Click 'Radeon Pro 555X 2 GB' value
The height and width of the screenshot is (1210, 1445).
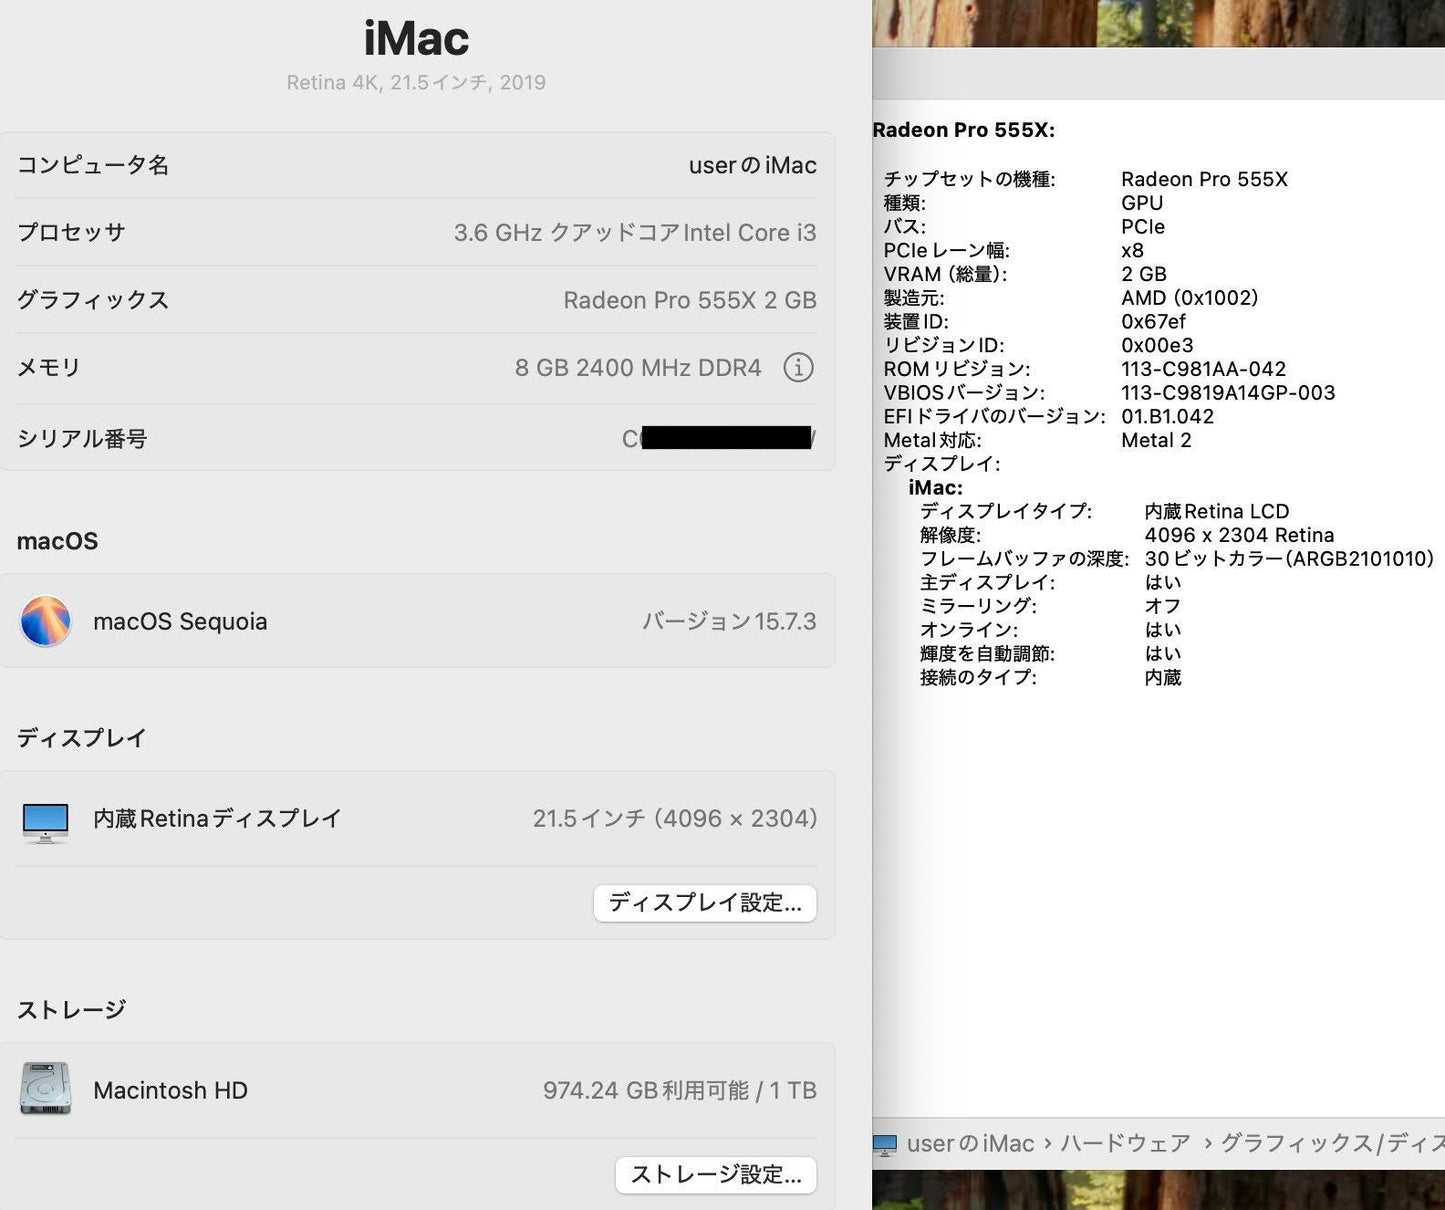click(690, 300)
